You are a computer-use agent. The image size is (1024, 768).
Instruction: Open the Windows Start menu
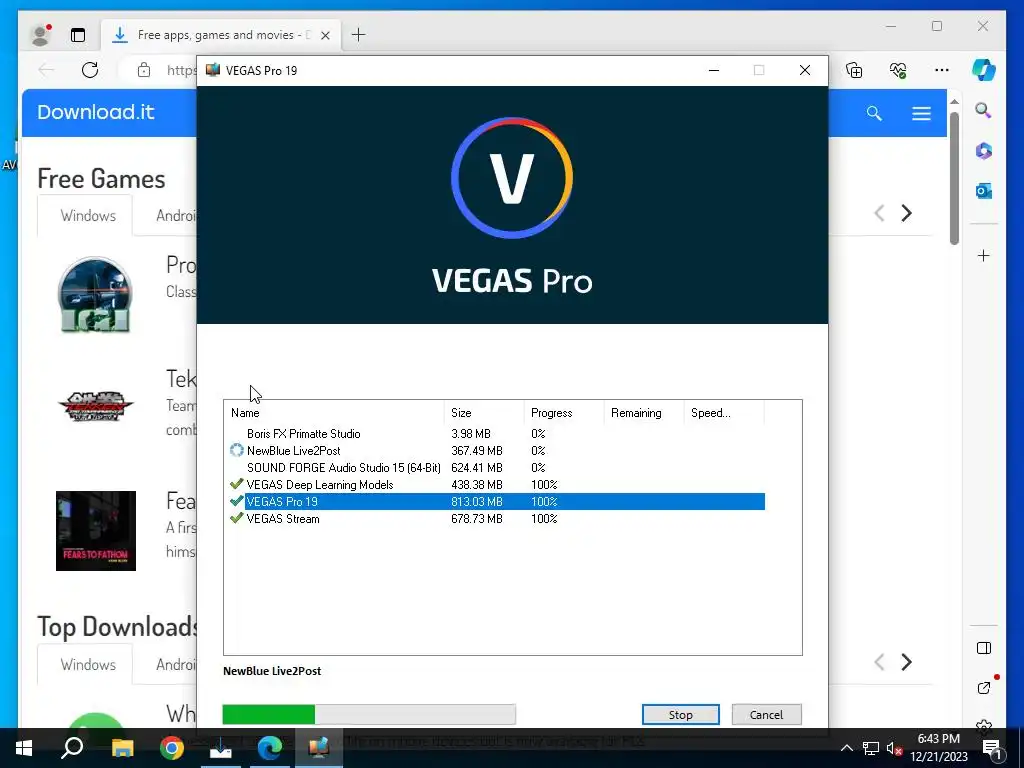24,748
